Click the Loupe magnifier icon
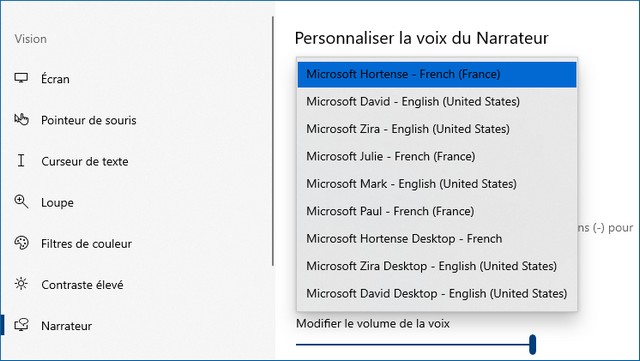Image resolution: width=640 pixels, height=361 pixels. [x=21, y=202]
